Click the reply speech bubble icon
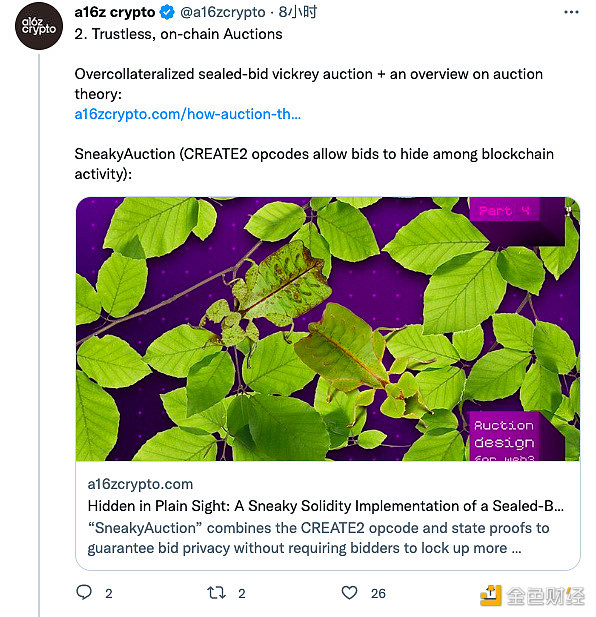This screenshot has height=617, width=596. (84, 592)
